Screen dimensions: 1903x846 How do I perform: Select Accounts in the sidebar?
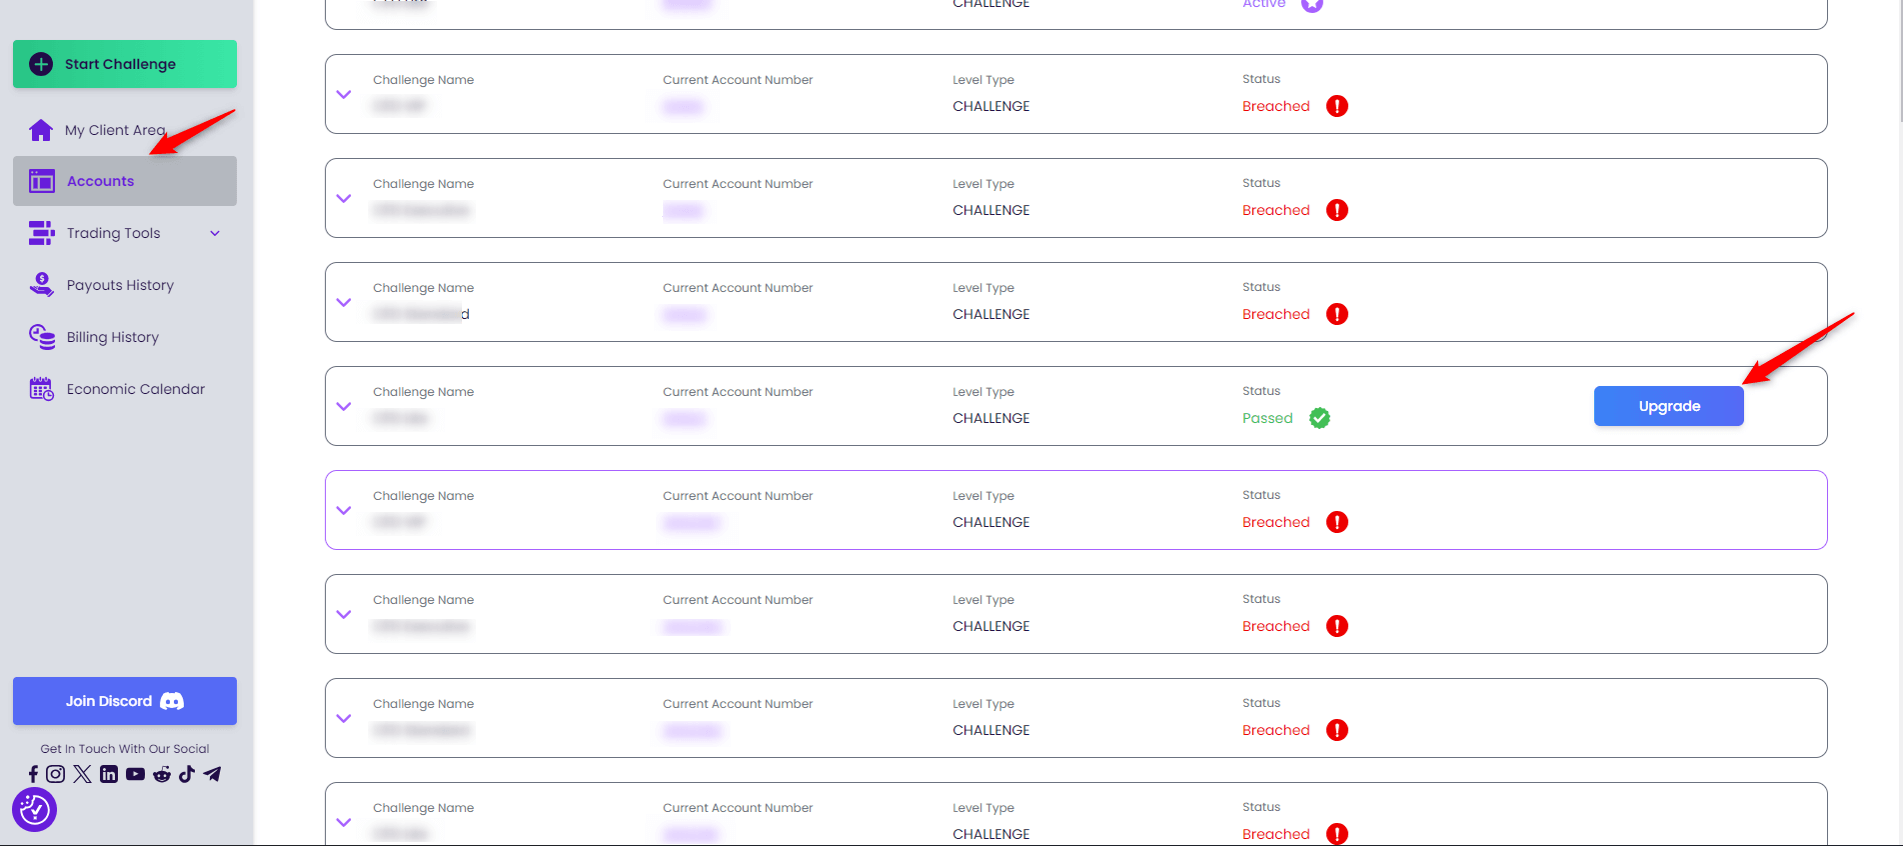click(100, 181)
